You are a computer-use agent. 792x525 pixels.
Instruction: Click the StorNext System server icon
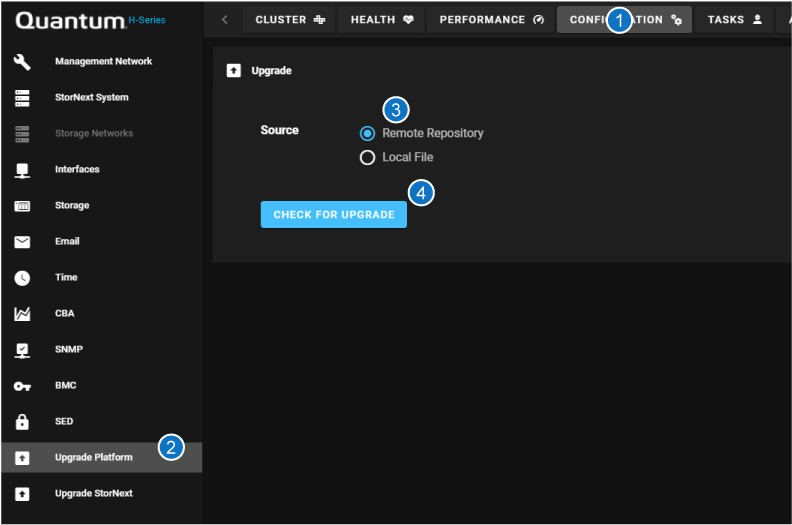(x=22, y=98)
